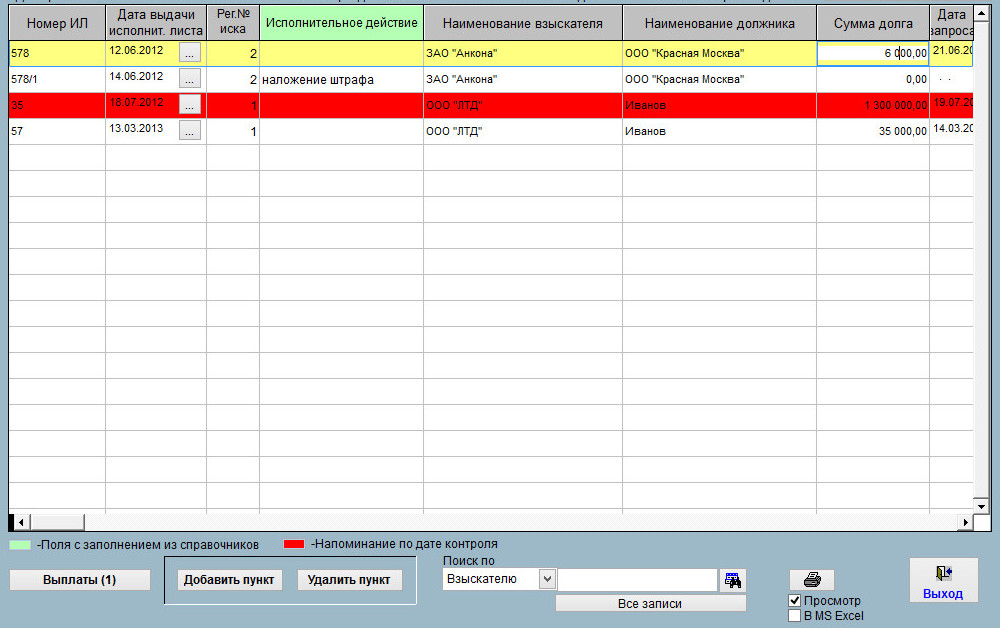Enable the В MS Excel checkbox
The width and height of the screenshot is (1000, 628).
click(x=795, y=616)
